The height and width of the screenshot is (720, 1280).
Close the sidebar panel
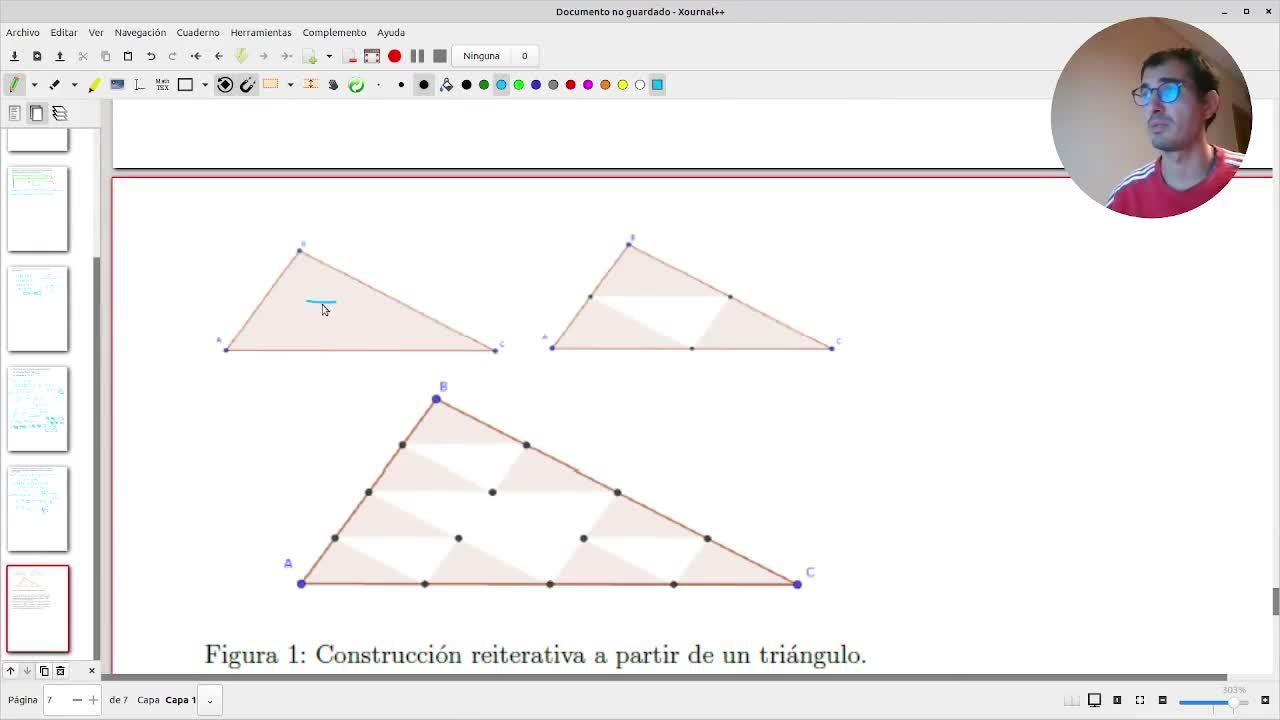tap(92, 671)
